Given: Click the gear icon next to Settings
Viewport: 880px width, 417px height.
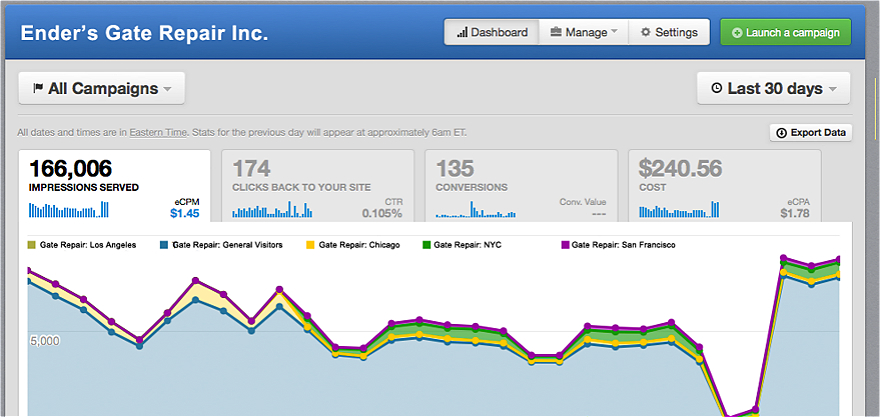Looking at the screenshot, I should click(x=645, y=32).
